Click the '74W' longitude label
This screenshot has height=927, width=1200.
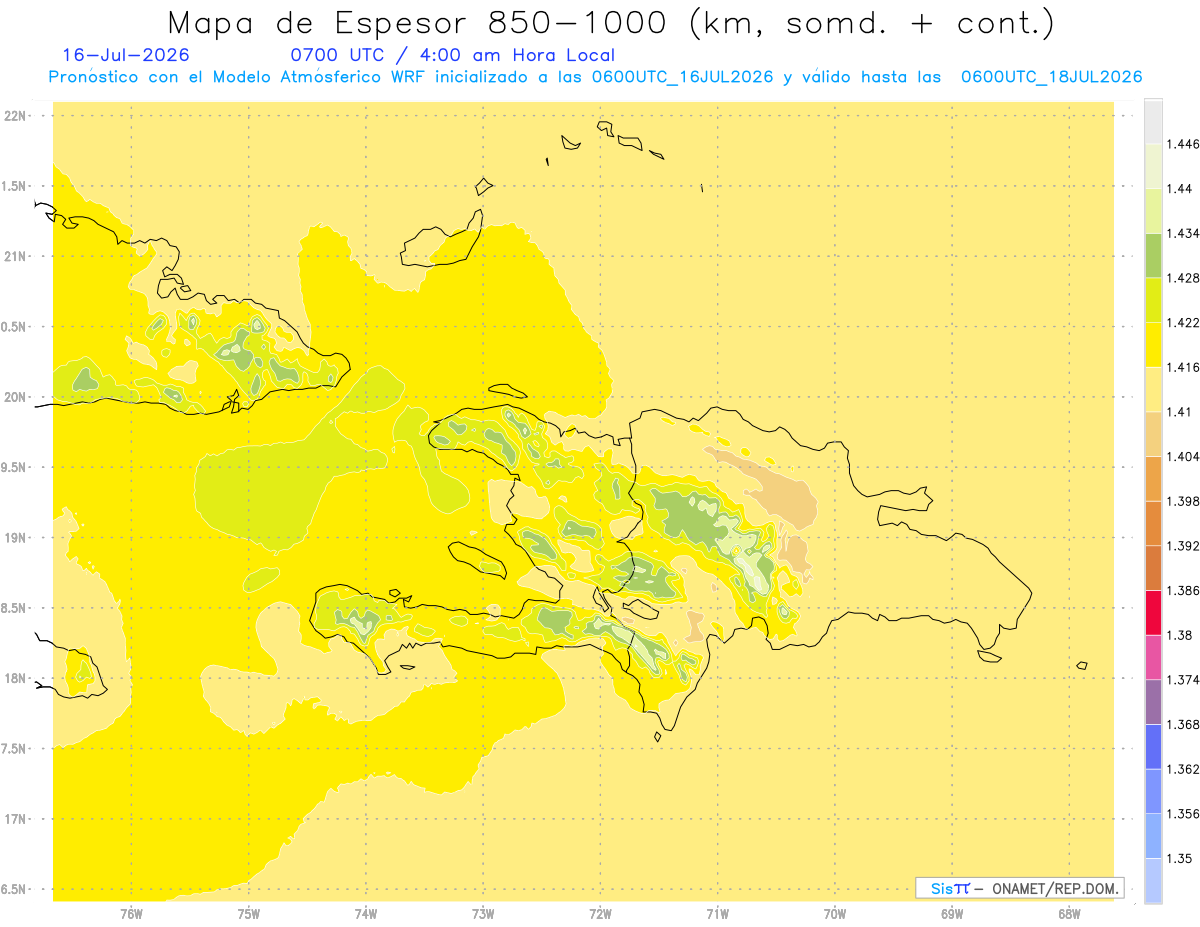point(366,914)
